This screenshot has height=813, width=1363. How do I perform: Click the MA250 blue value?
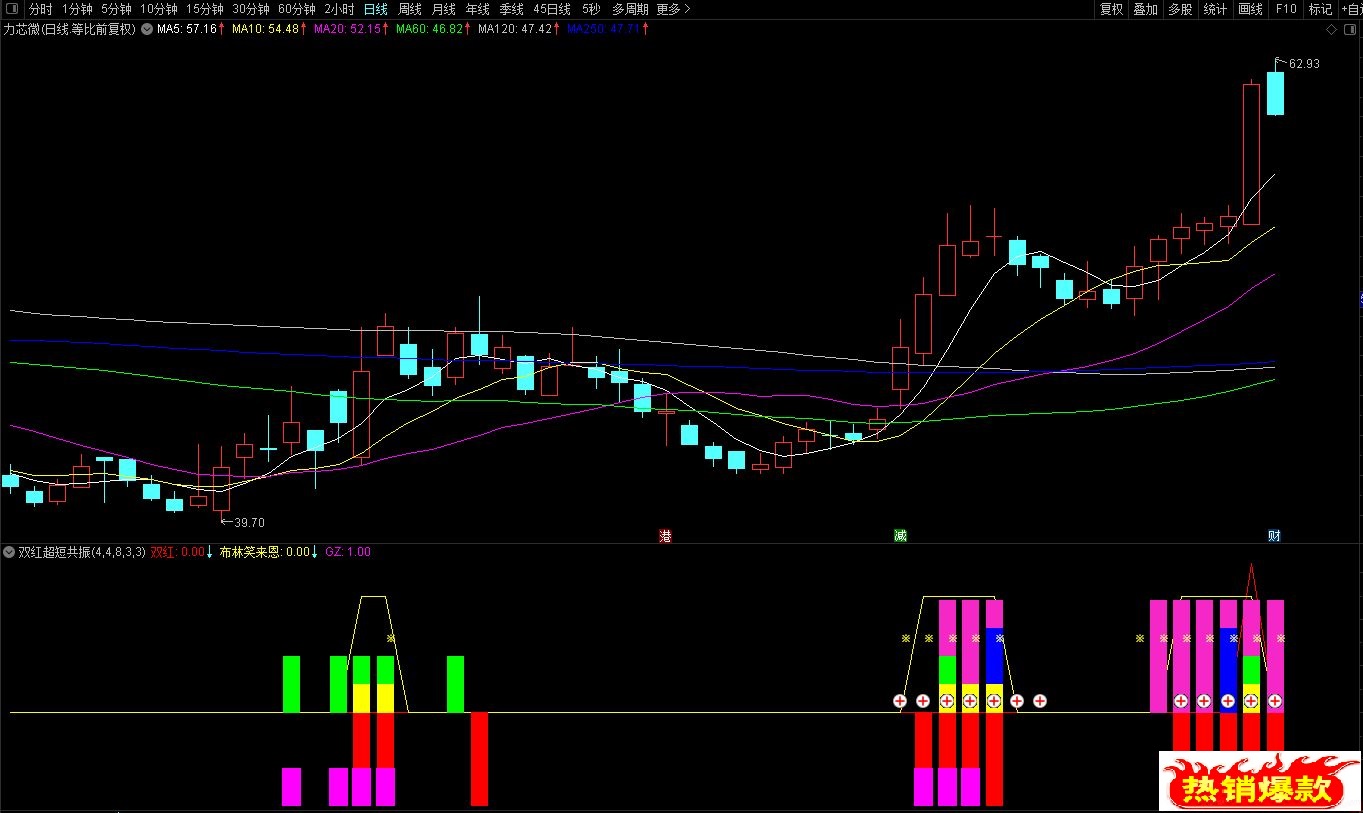point(603,29)
